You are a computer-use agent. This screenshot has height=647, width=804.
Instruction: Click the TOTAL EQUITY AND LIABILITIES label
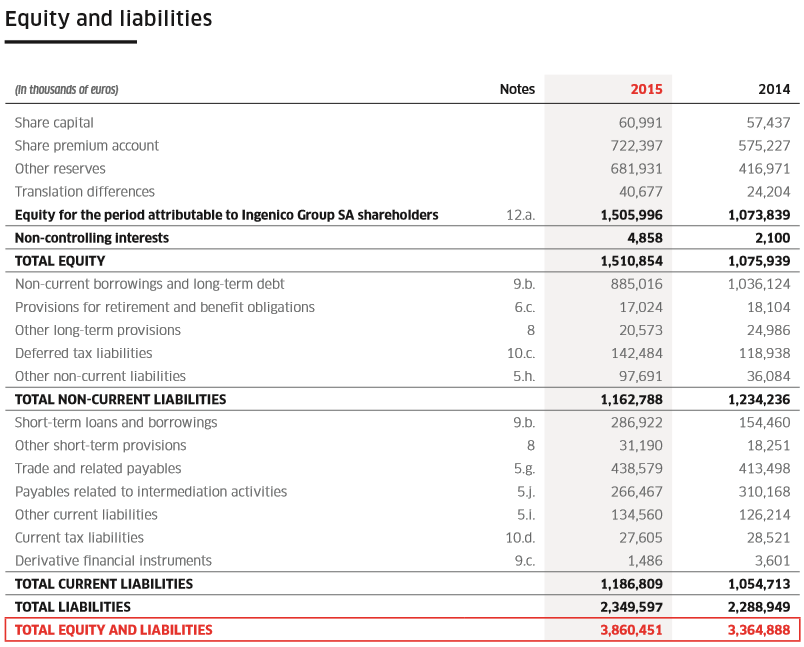click(114, 630)
